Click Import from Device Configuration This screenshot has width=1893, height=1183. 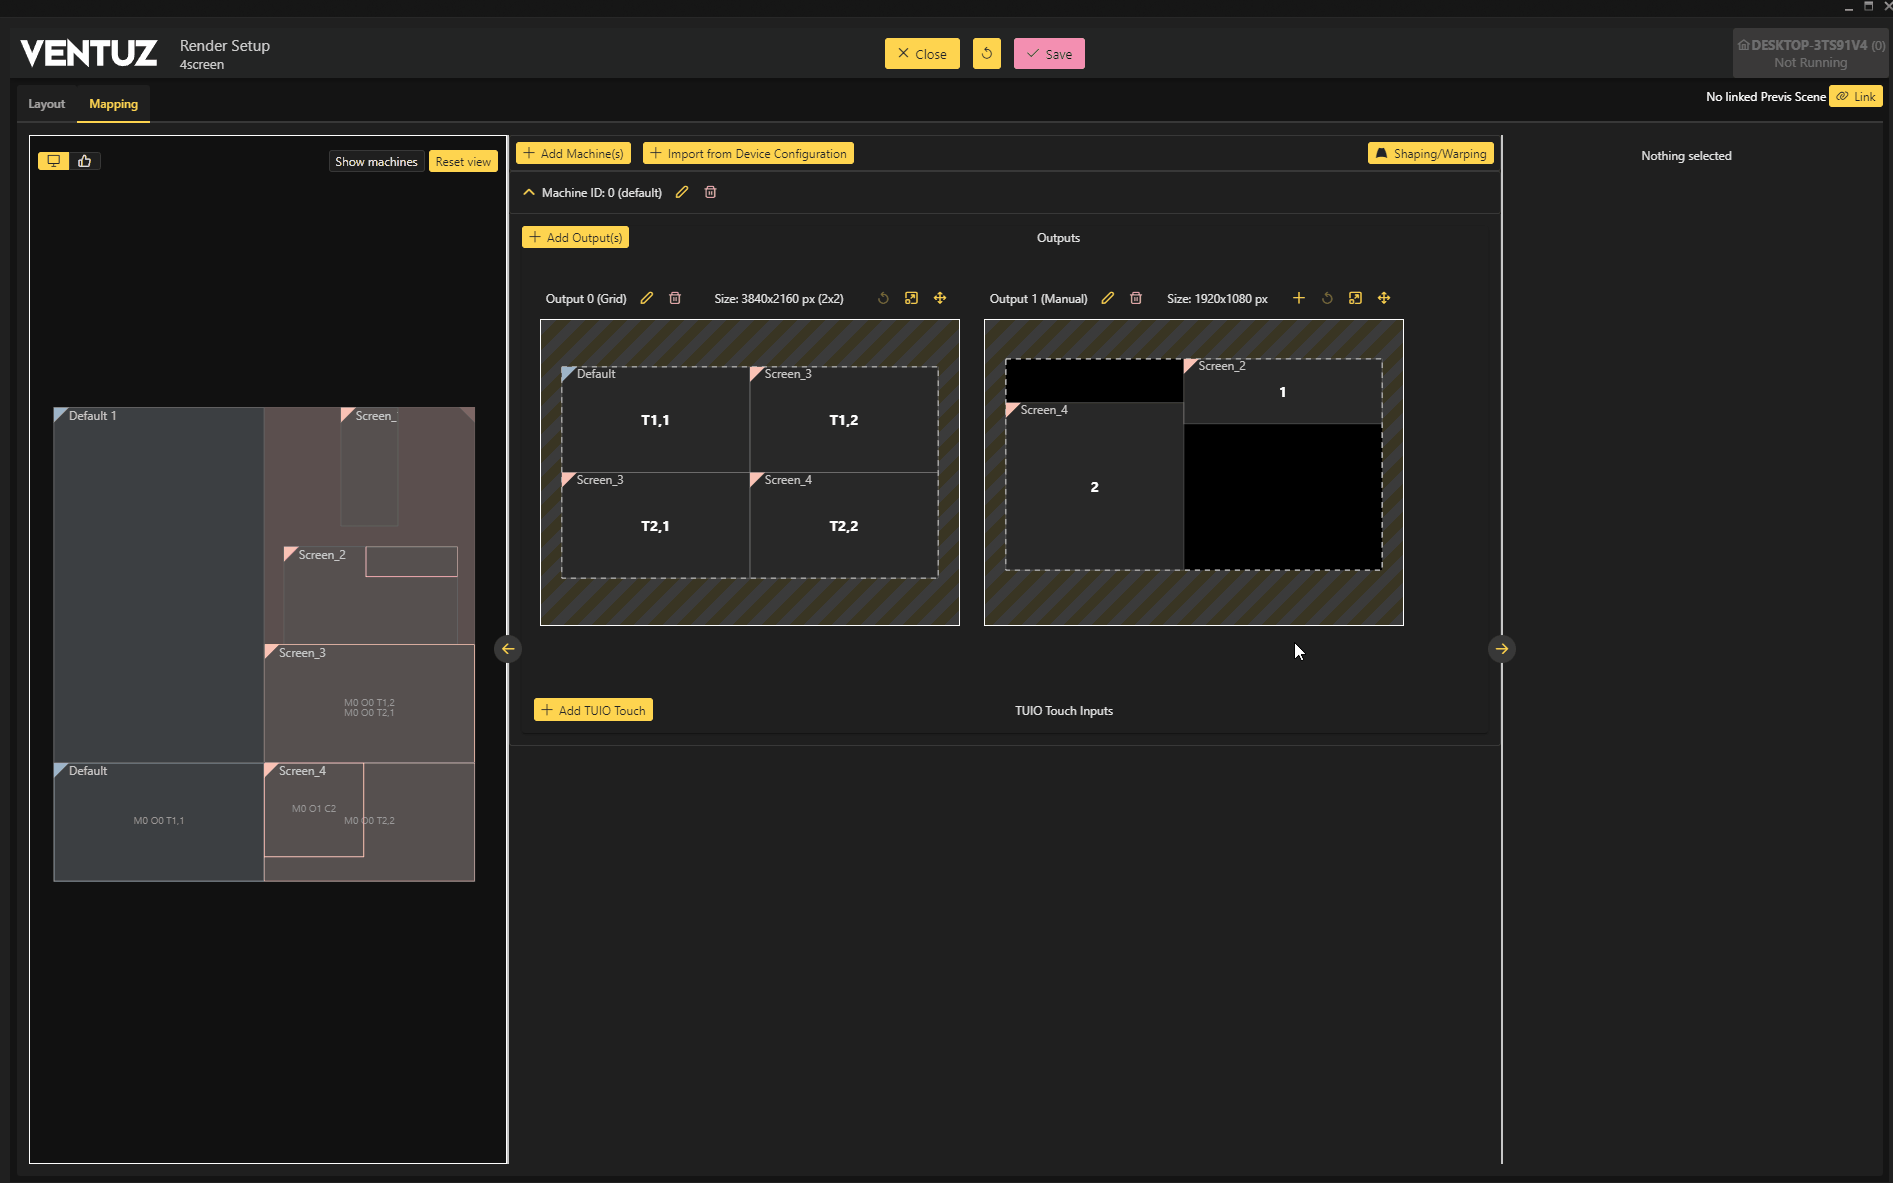(748, 153)
